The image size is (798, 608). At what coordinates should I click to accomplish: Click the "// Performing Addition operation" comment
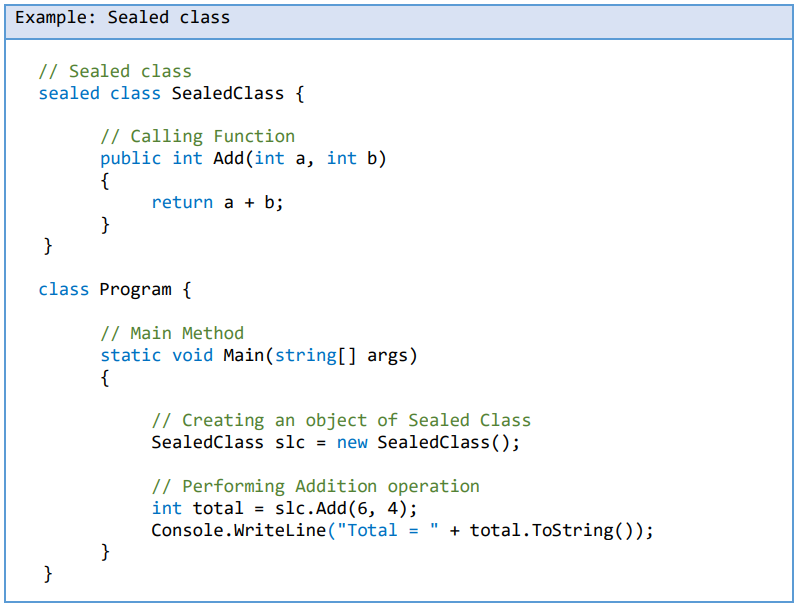315,486
